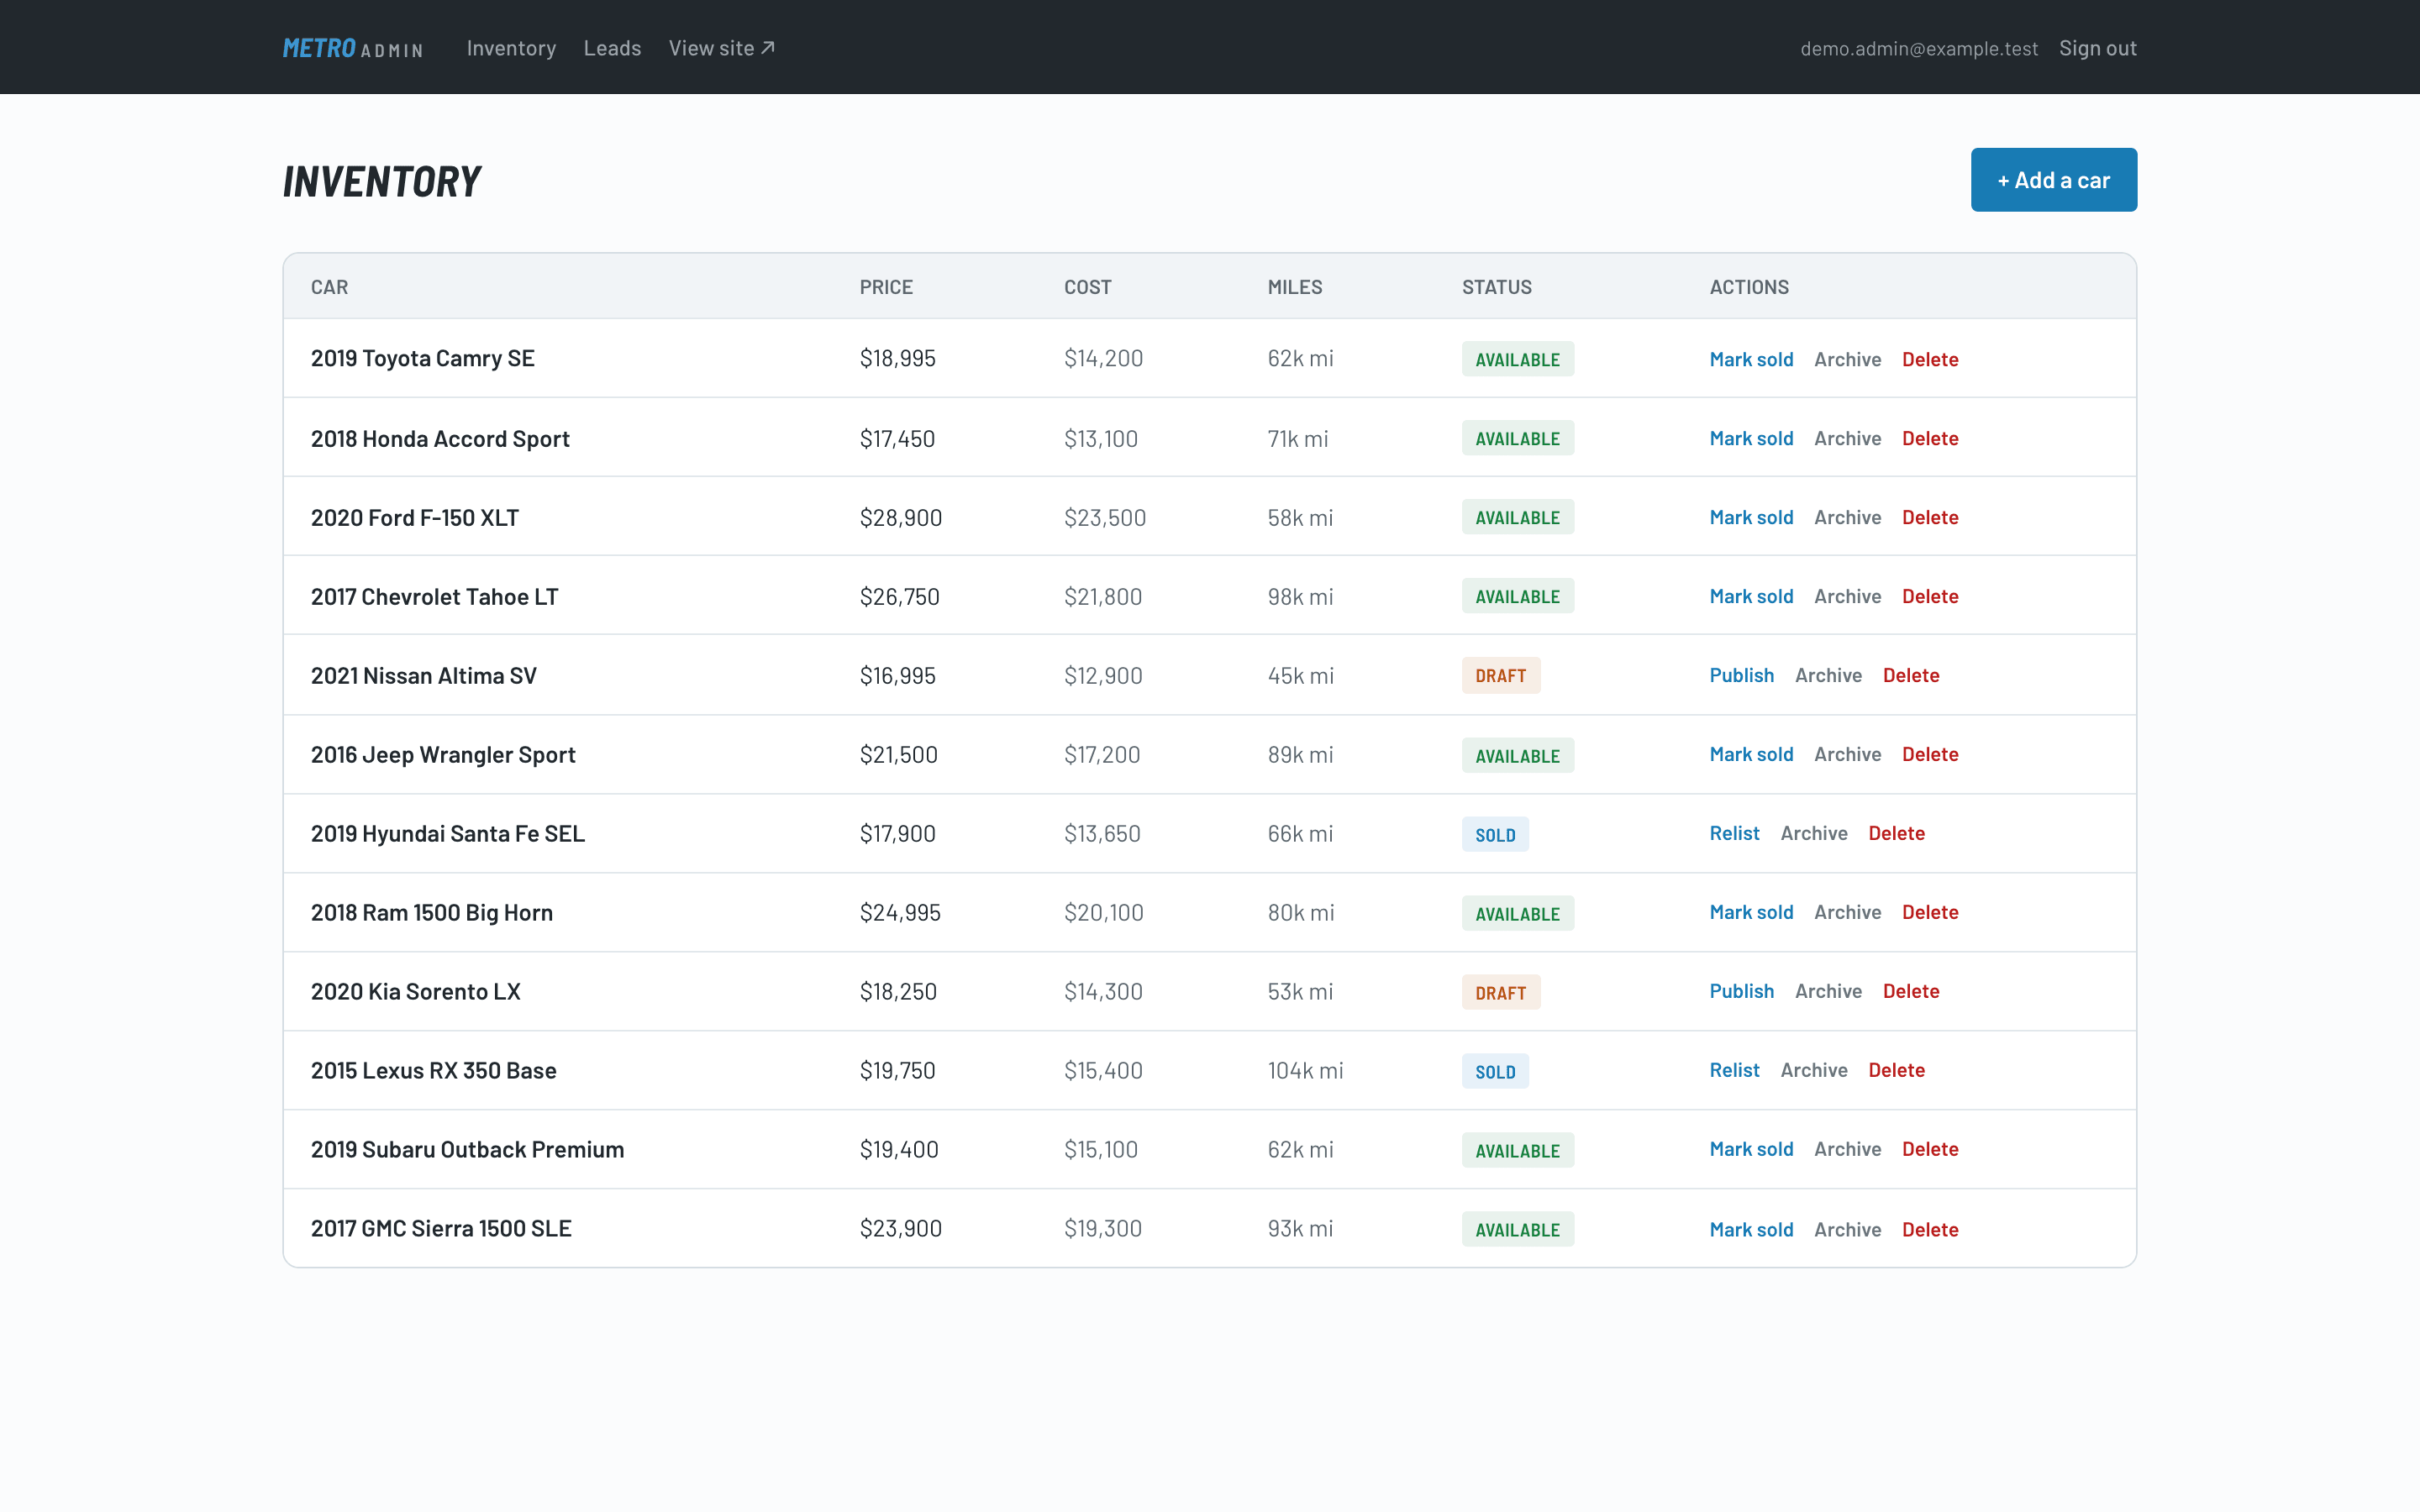Archive the 2021 Nissan Altima SV

(x=1828, y=675)
